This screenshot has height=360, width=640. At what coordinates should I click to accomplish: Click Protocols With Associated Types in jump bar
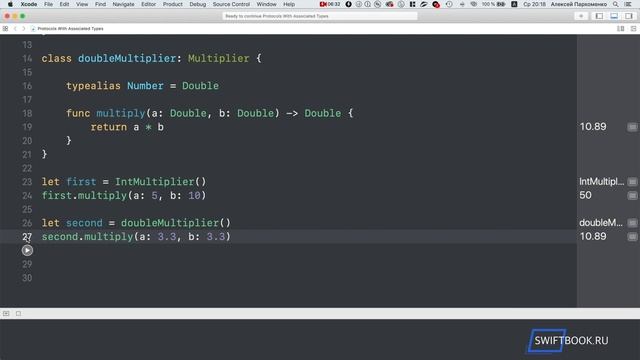tap(70, 29)
